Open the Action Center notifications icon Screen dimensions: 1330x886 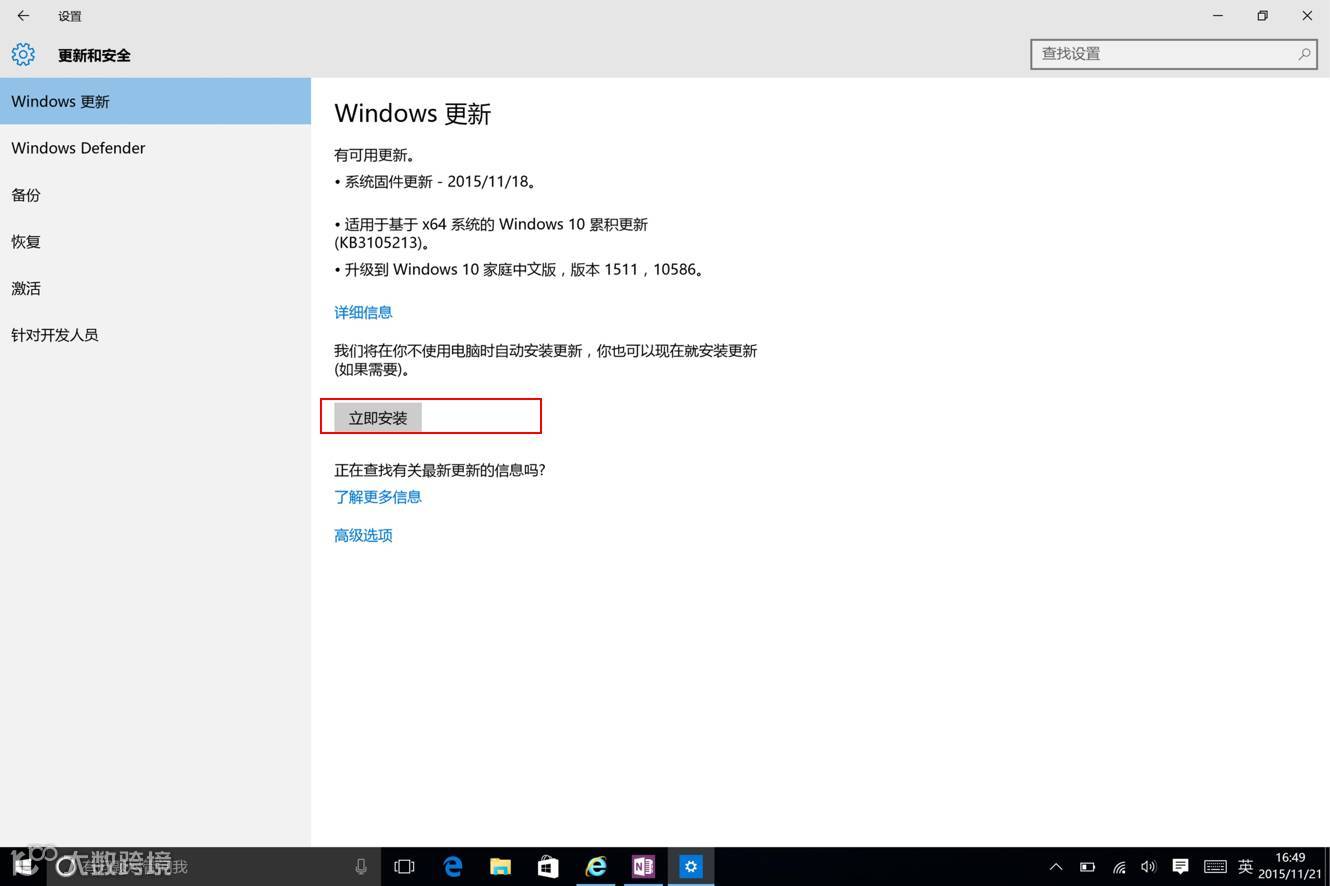point(1180,866)
